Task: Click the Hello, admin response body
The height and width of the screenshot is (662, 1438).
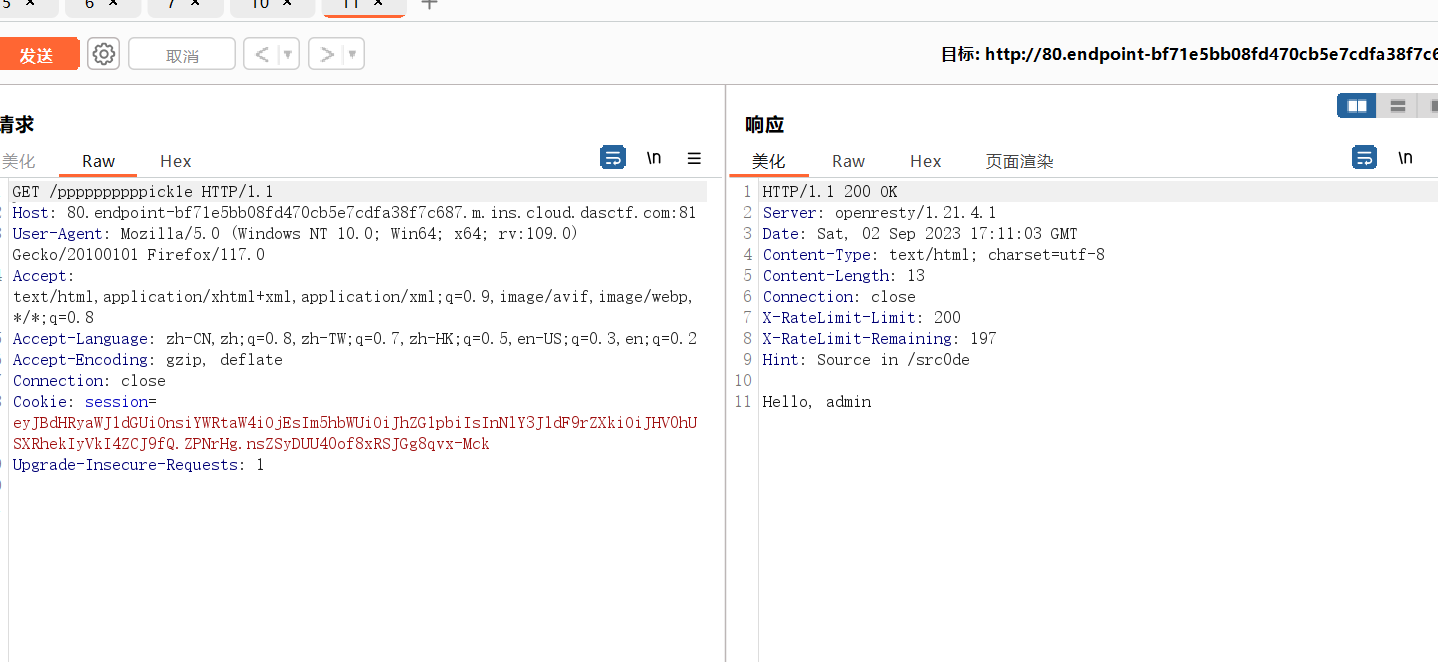Action: pos(817,402)
